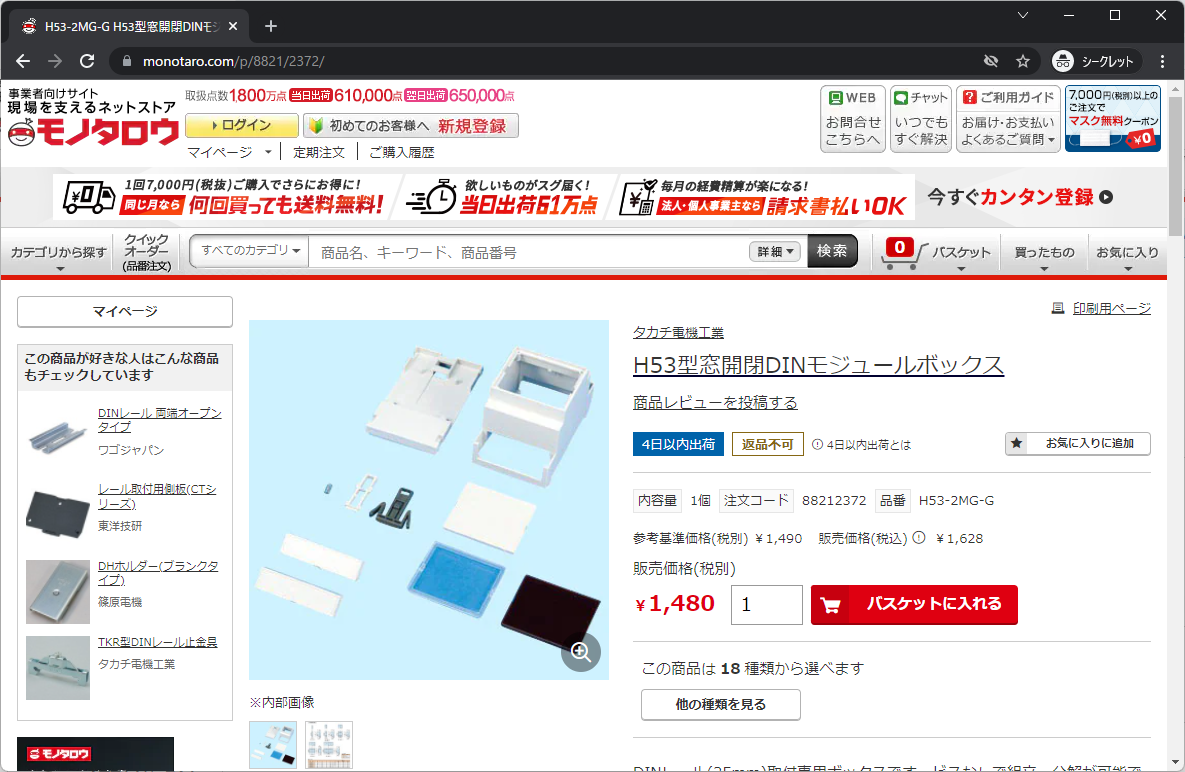Open TKR型DINレール止金具 link
The image size is (1185, 772).
click(x=157, y=642)
